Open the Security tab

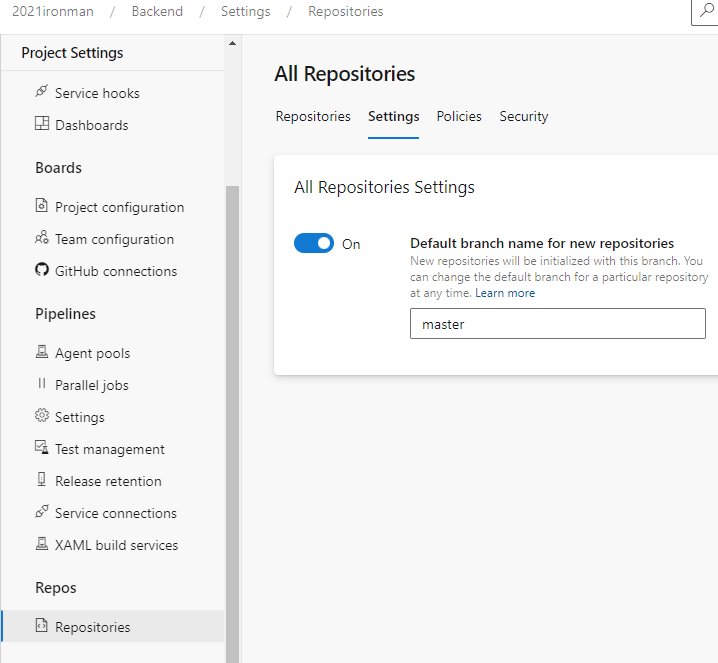tap(524, 116)
